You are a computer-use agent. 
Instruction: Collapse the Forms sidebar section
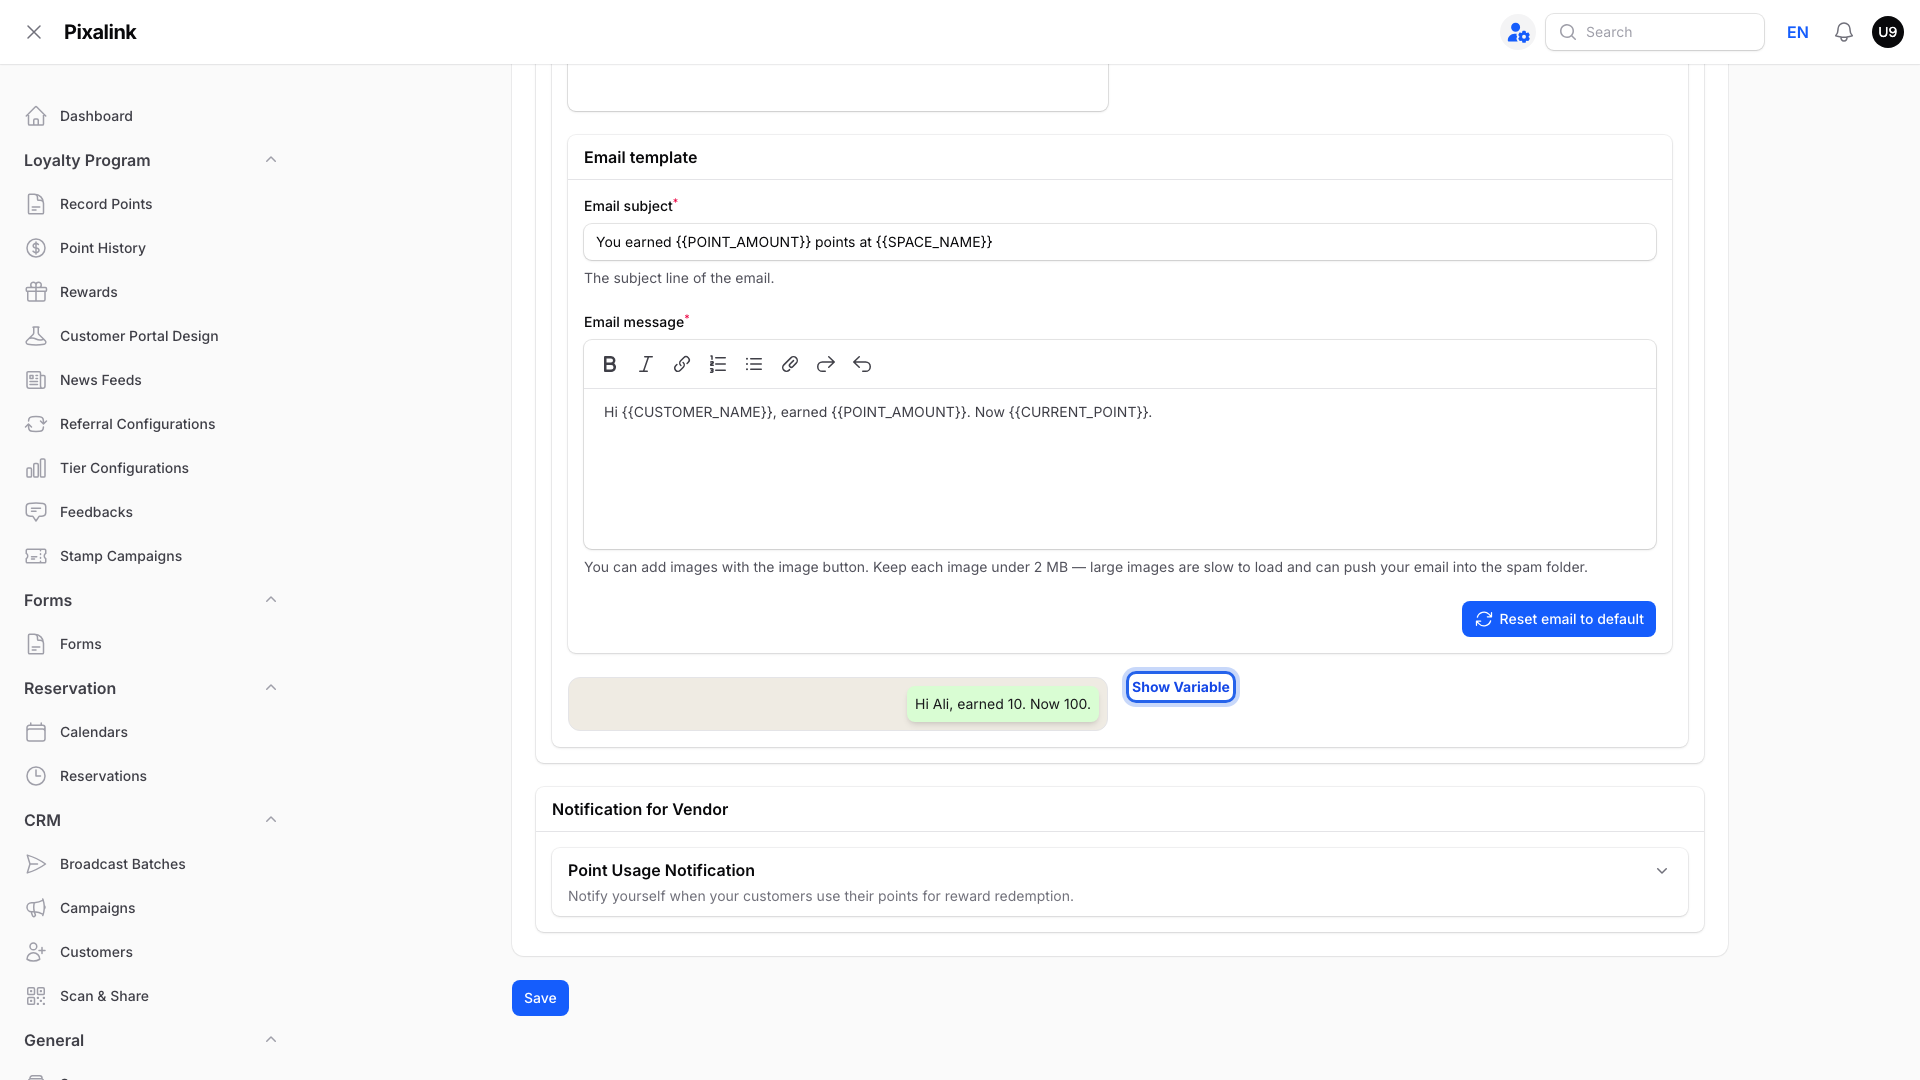[271, 600]
